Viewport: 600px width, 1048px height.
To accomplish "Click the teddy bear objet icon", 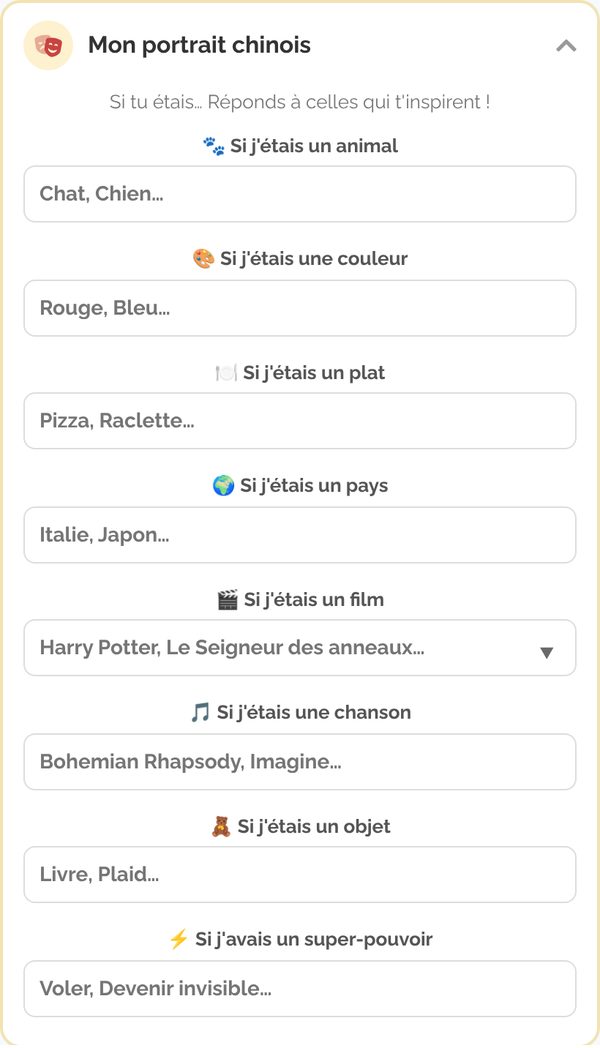I will click(x=220, y=827).
